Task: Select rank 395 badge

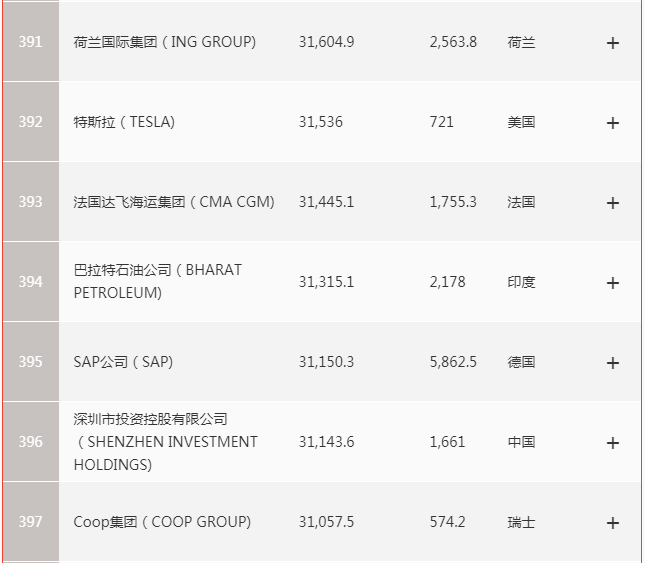Action: 31,362
